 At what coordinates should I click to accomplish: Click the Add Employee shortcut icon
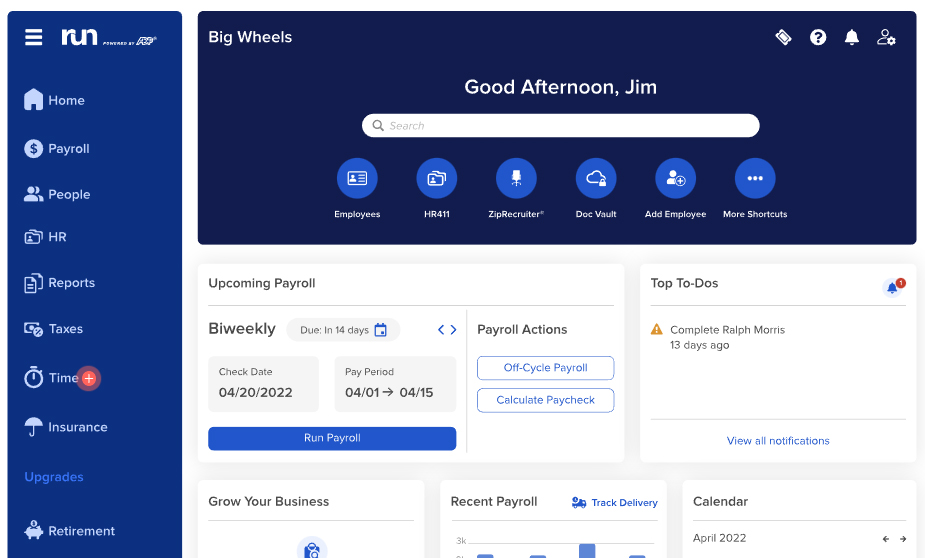tap(675, 179)
